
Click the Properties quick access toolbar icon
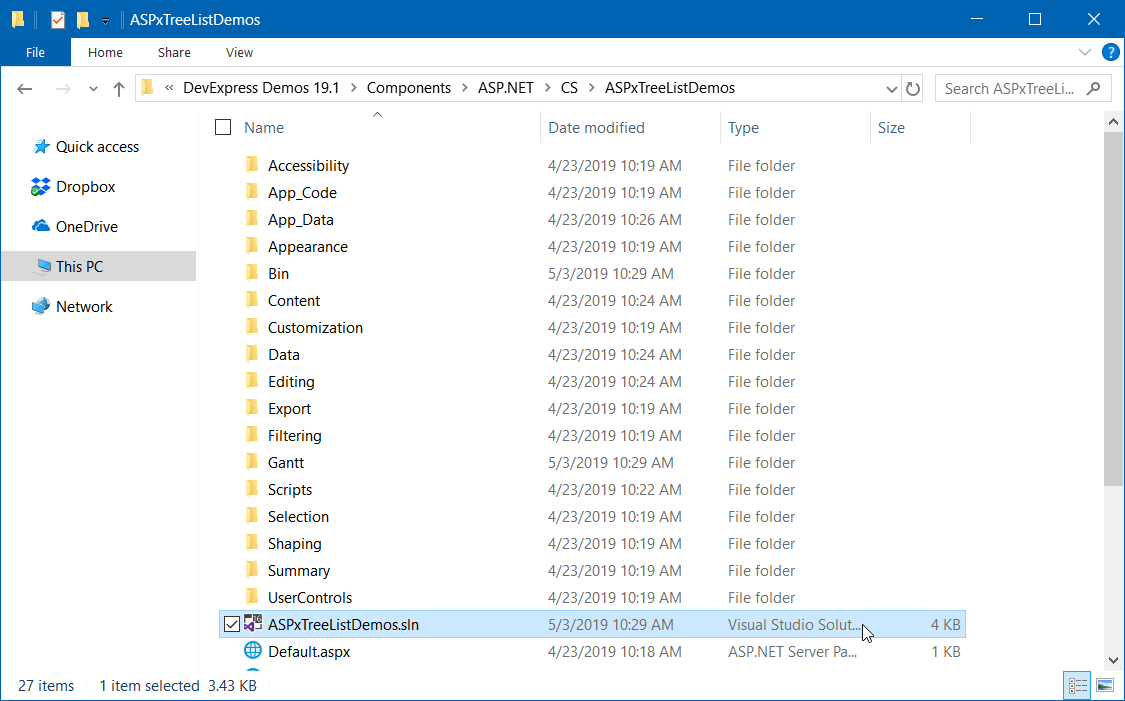pyautogui.click(x=57, y=19)
